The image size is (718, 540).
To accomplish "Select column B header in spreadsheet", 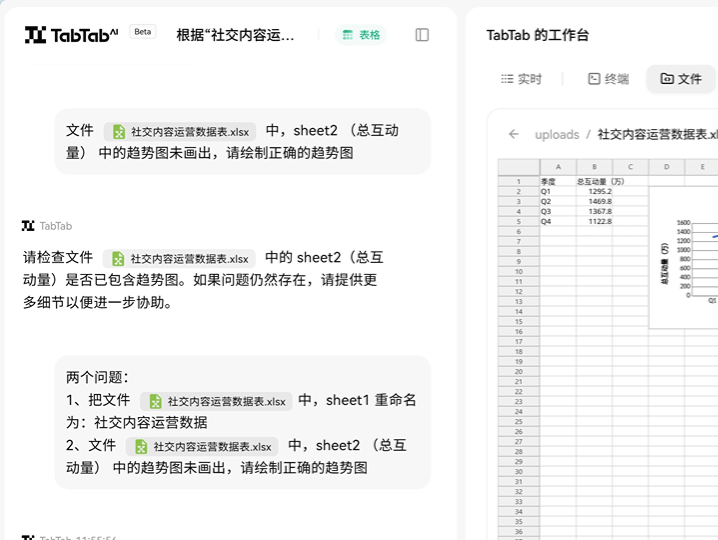I will [x=594, y=167].
